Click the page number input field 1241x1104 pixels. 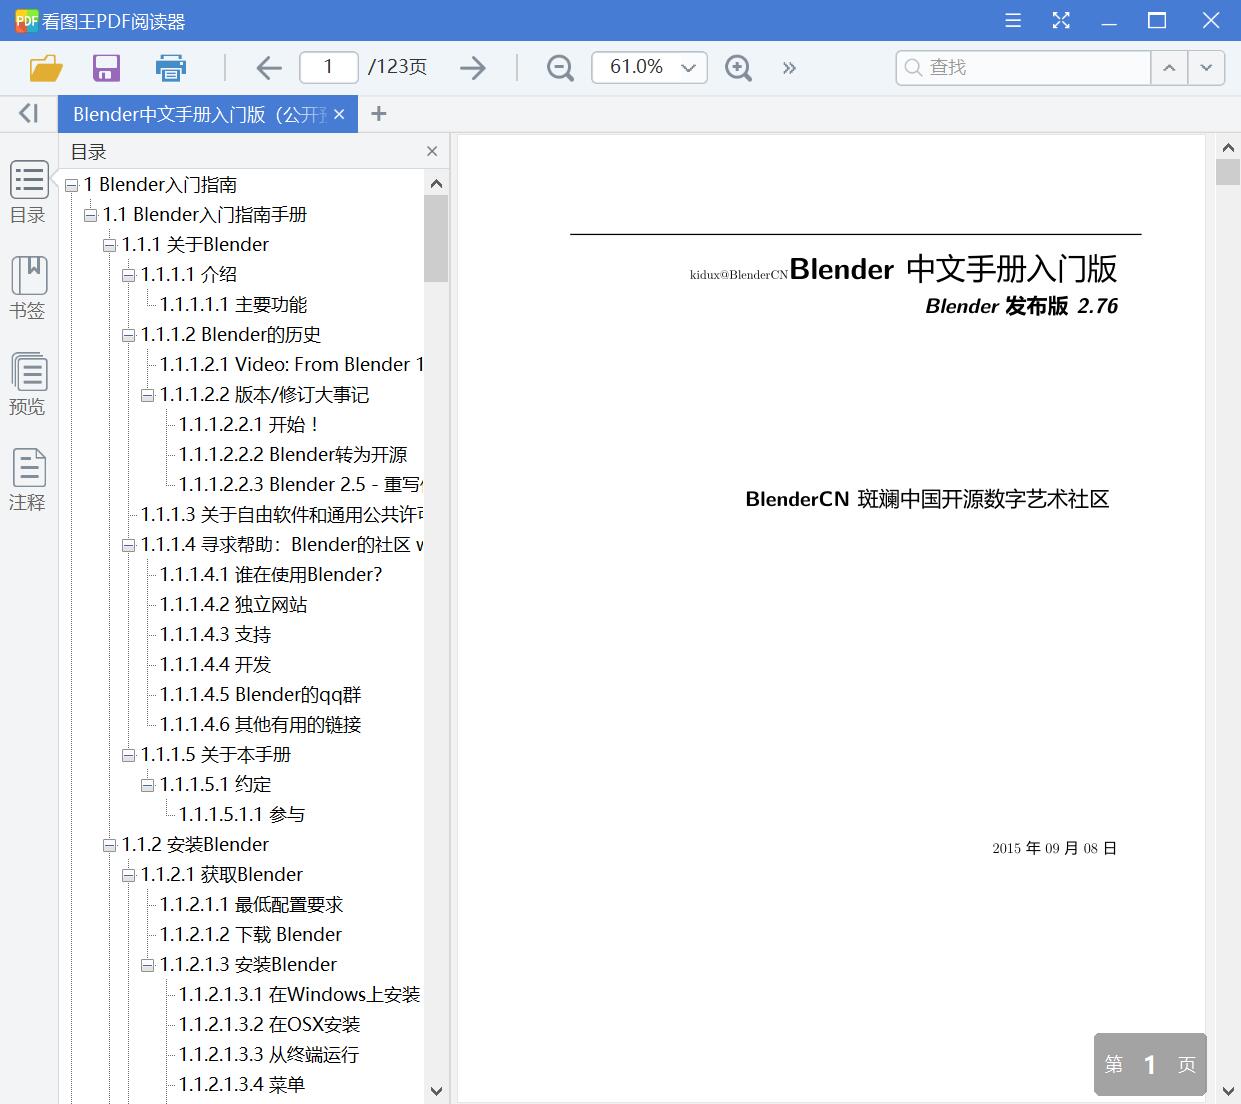pos(329,67)
